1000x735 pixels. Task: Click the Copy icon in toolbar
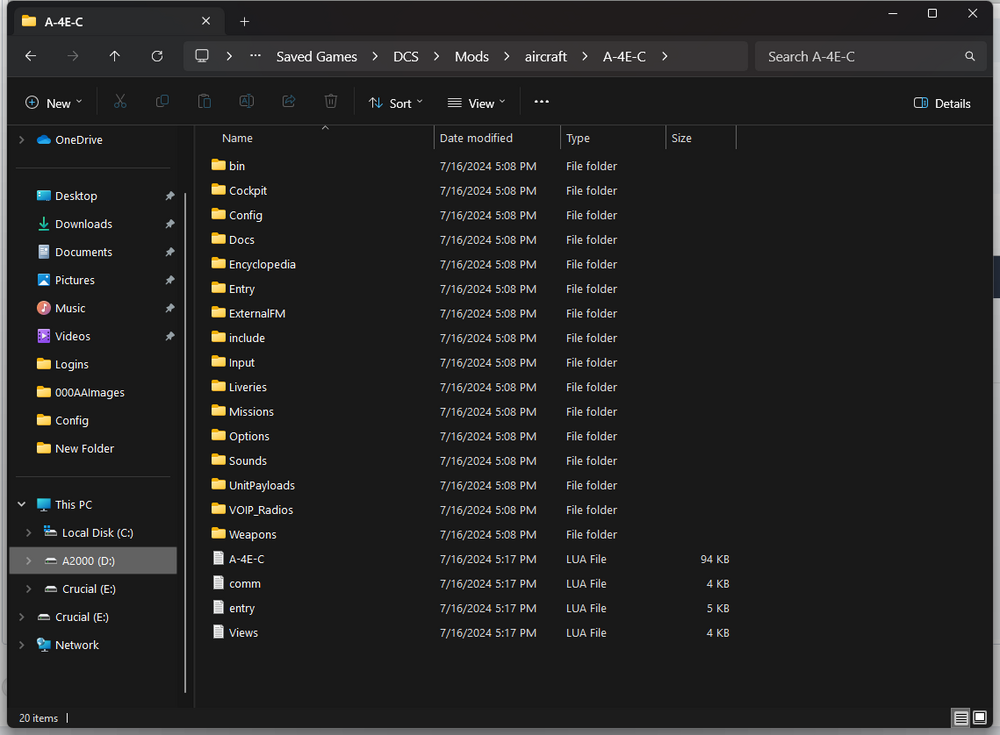[162, 102]
